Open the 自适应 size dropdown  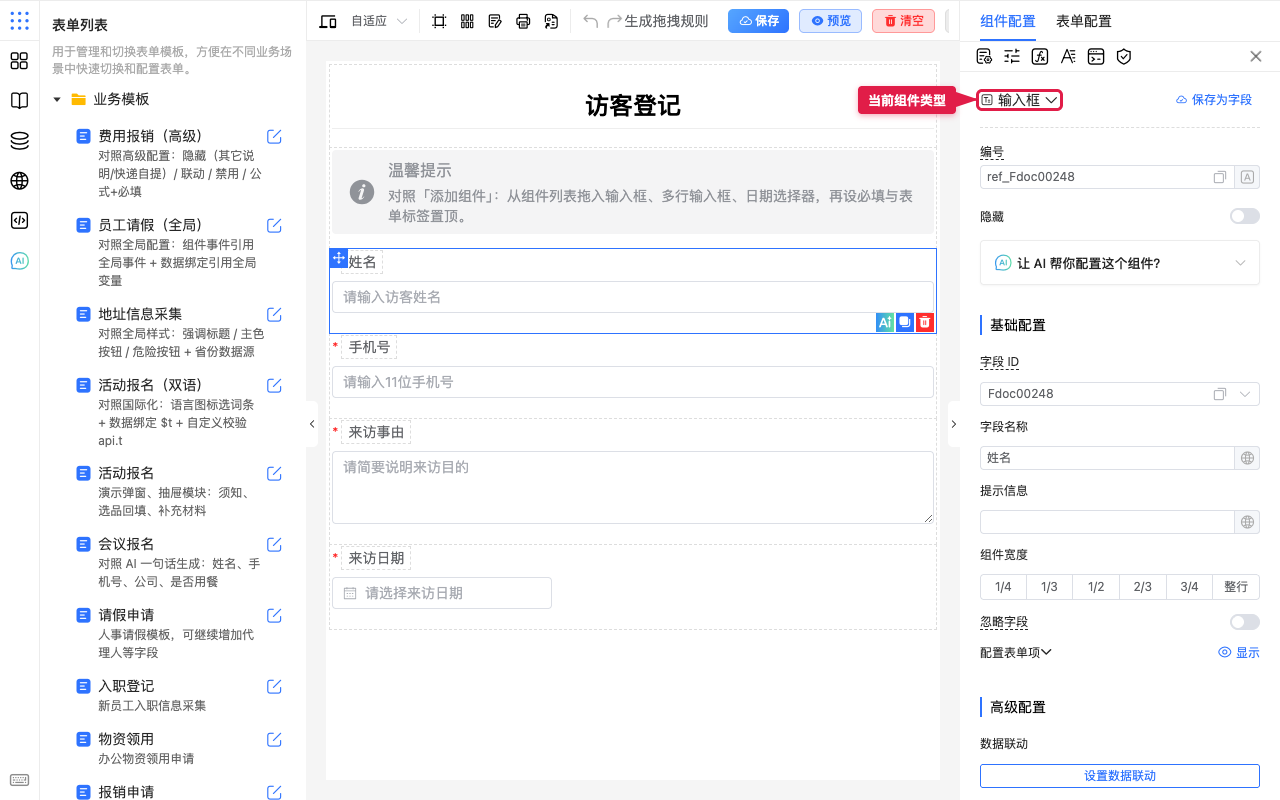pos(378,21)
